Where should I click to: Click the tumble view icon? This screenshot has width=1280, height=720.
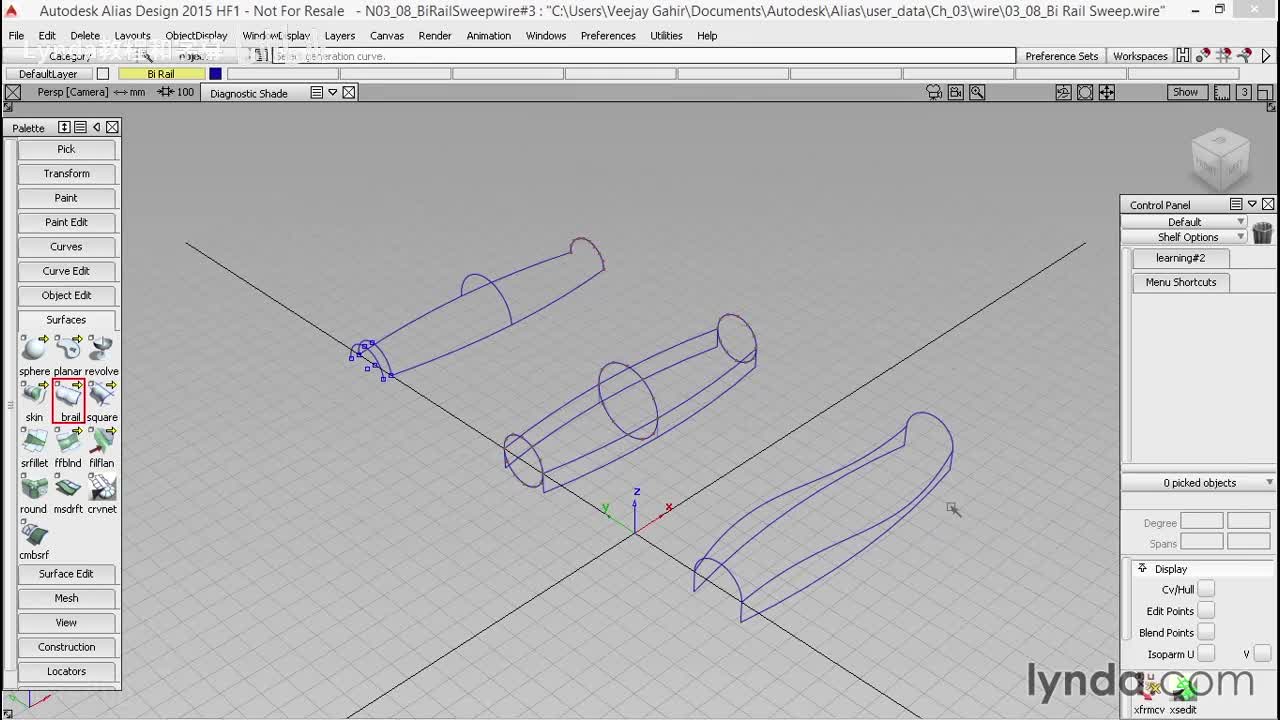point(1063,92)
